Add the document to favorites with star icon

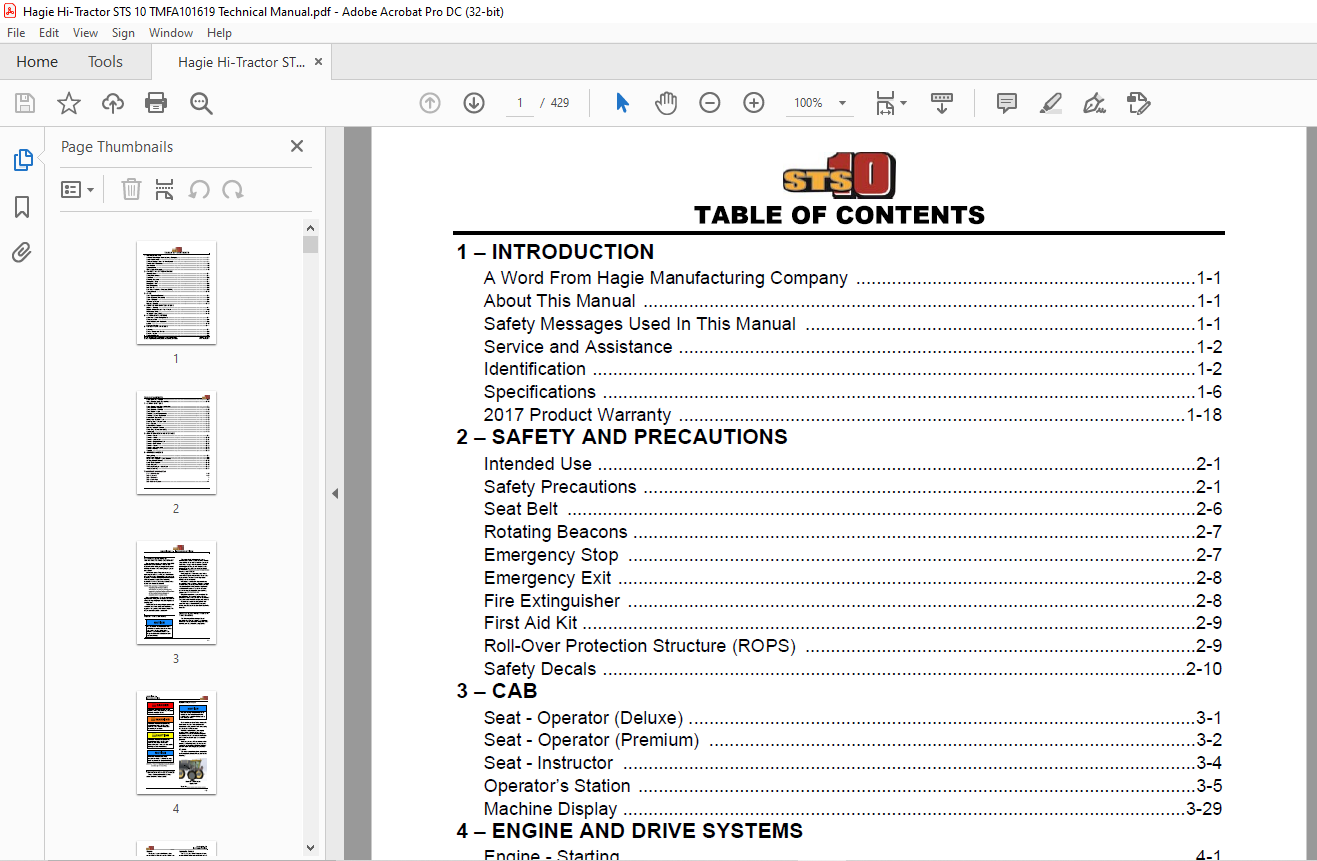tap(69, 103)
